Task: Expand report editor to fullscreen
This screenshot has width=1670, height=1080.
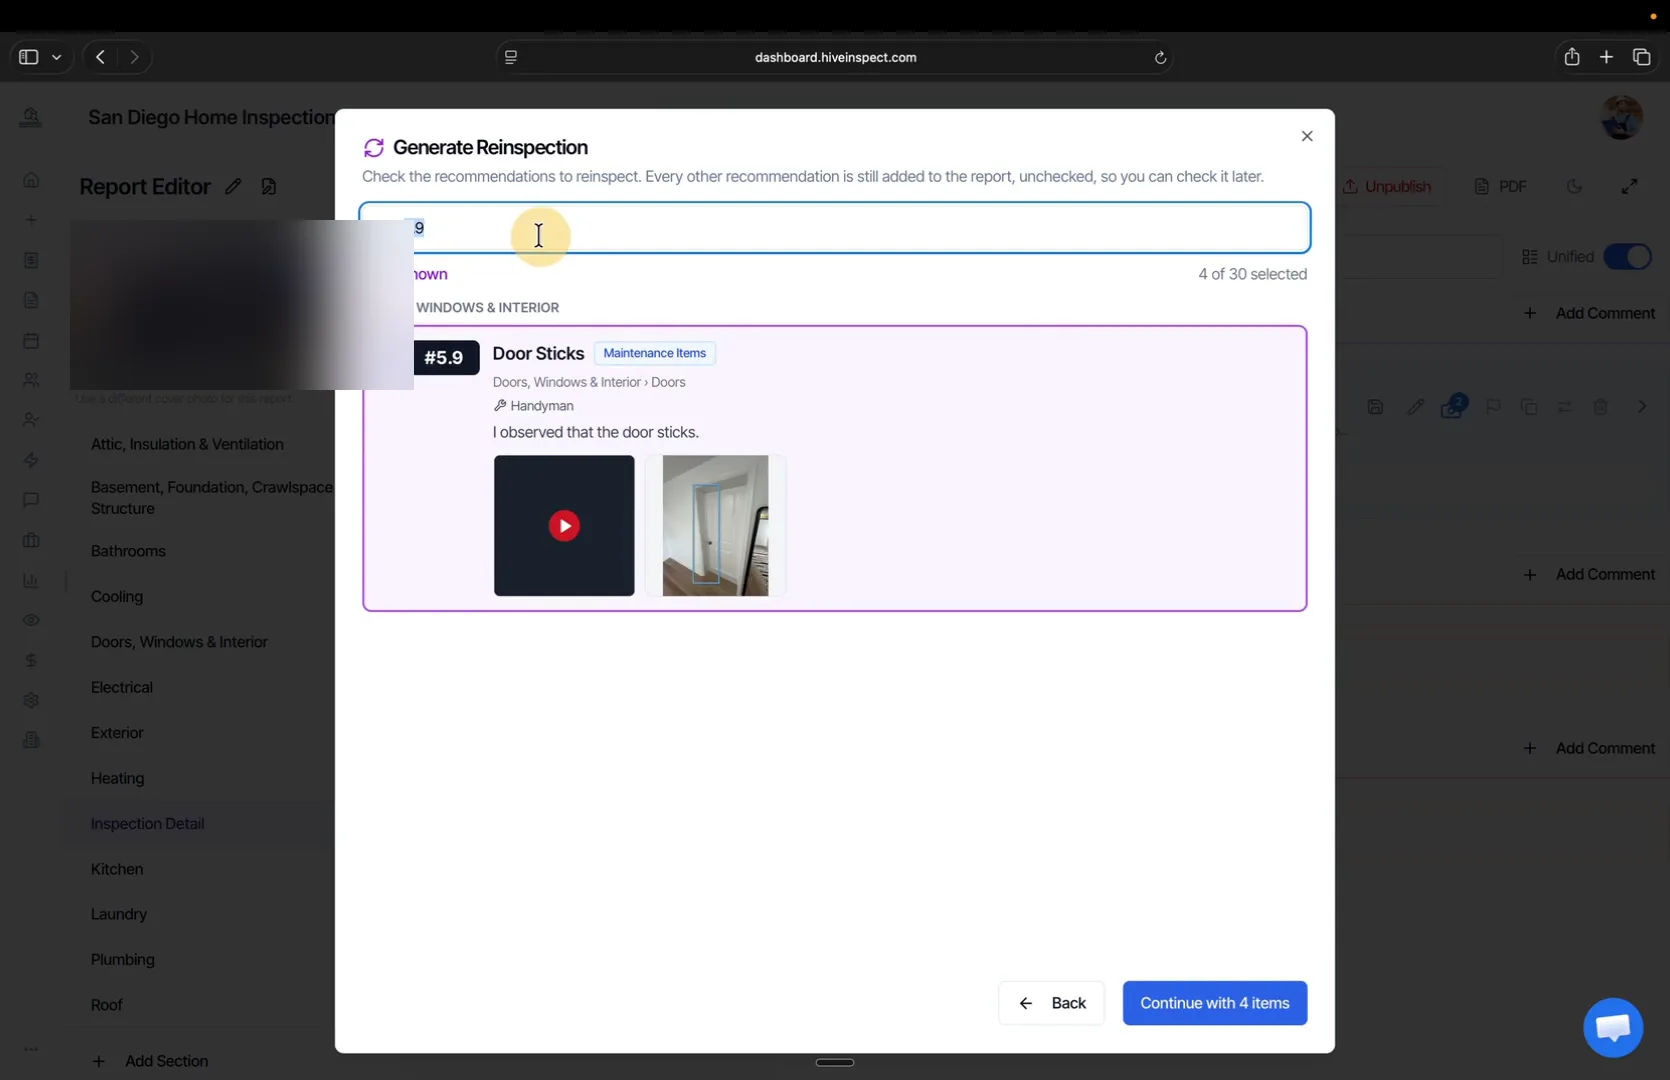Action: click(x=1629, y=187)
